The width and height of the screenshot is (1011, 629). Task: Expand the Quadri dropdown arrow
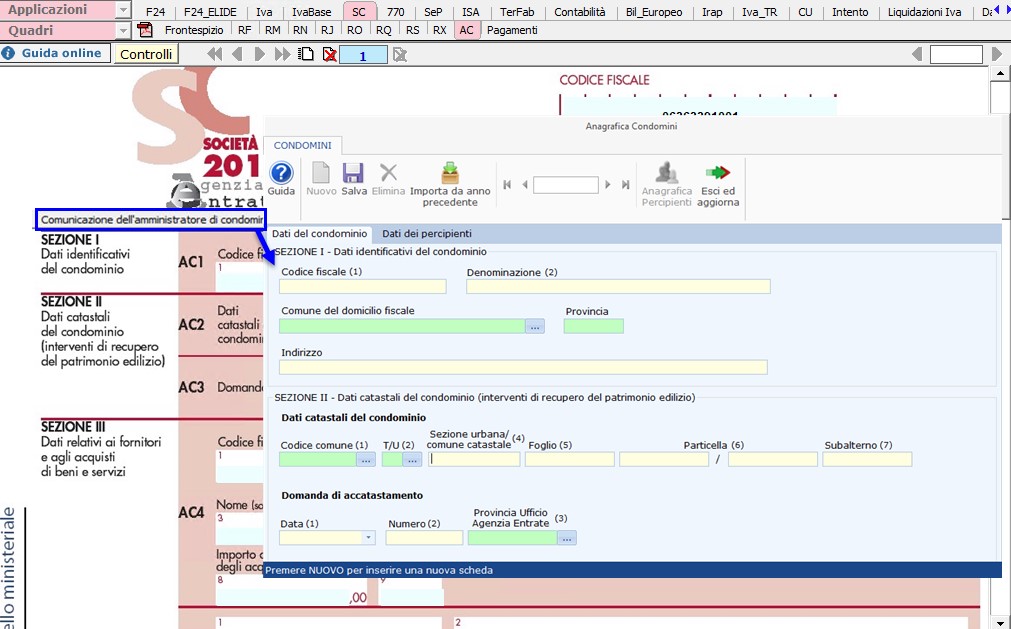(123, 31)
